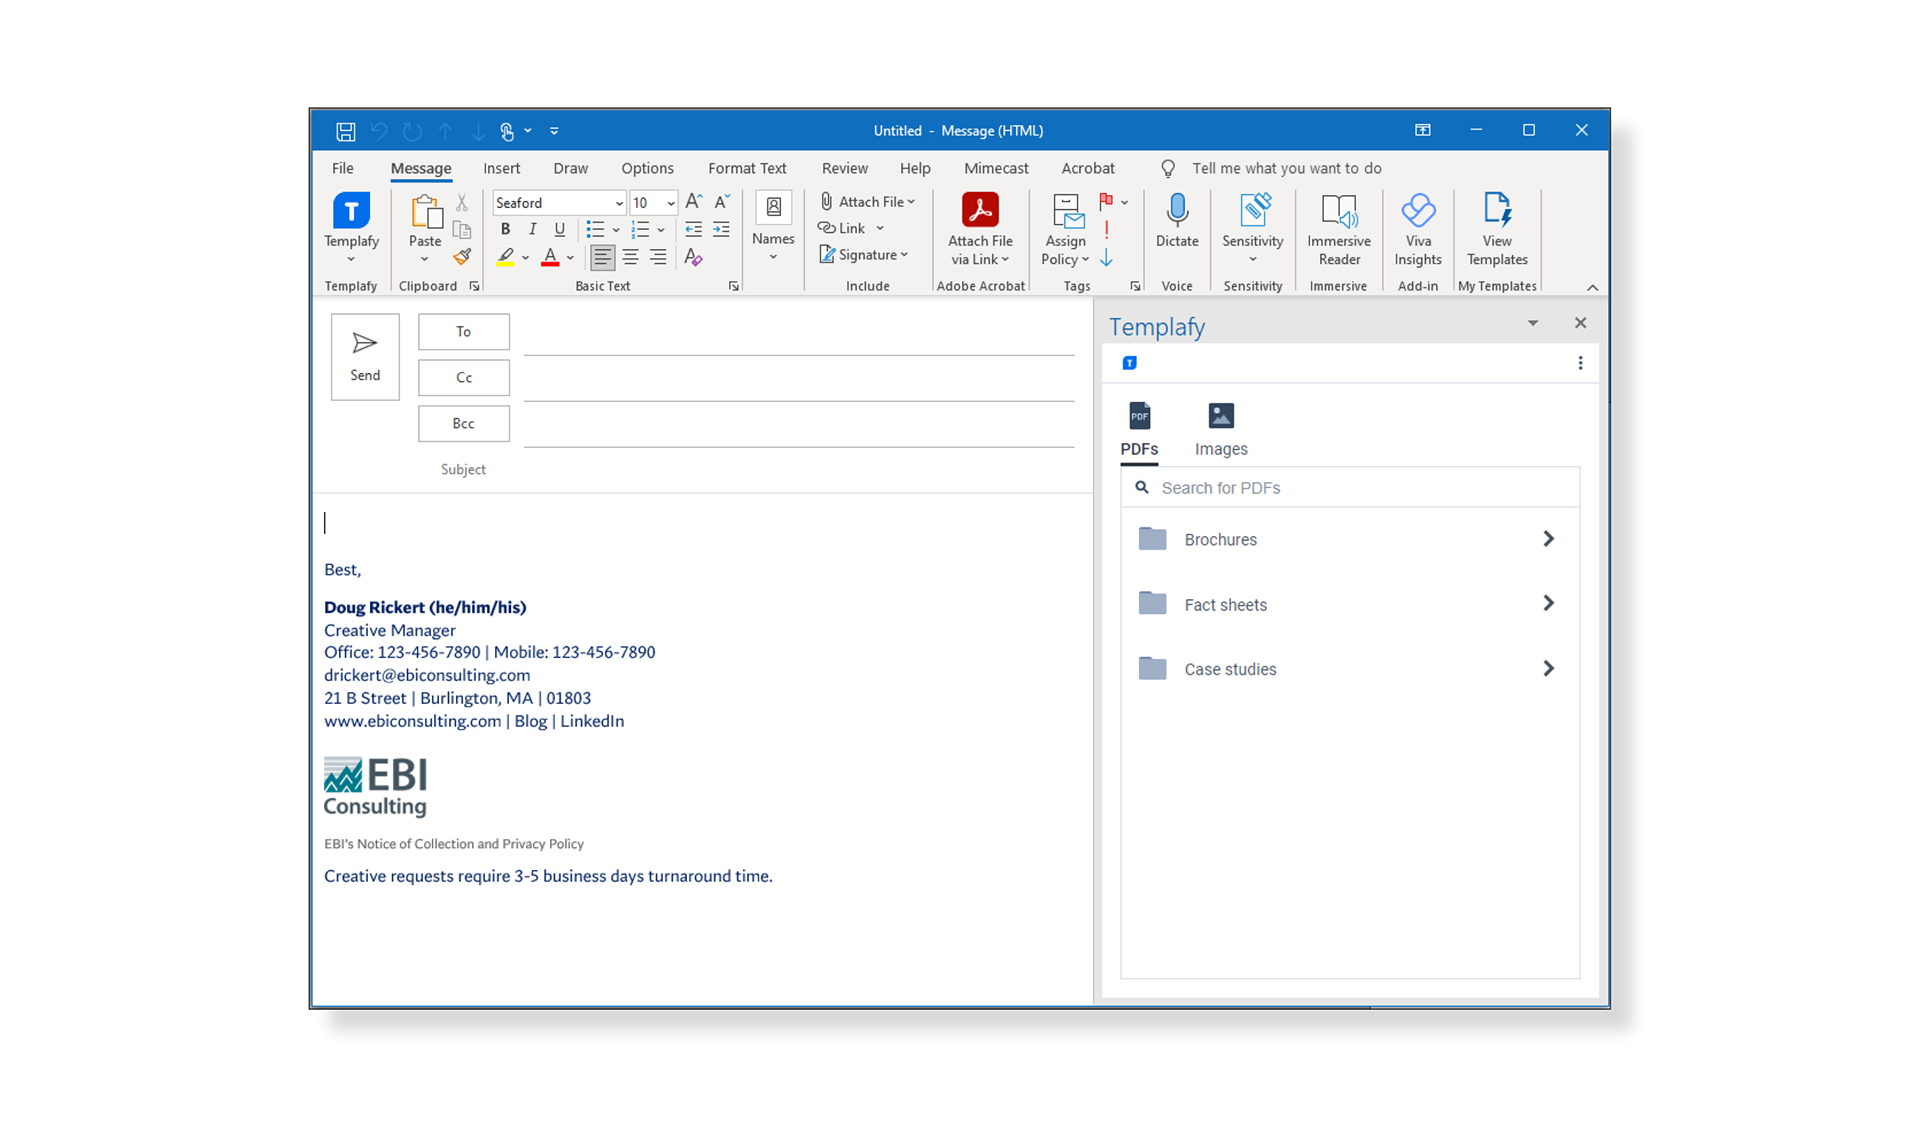Click the Save icon in title bar
The width and height of the screenshot is (1920, 1140).
pos(346,131)
